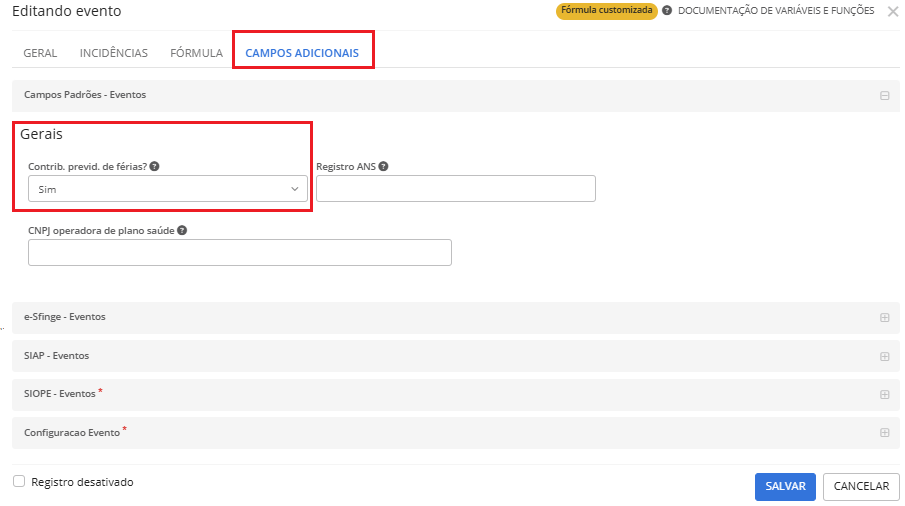Switch to the Geral tab
This screenshot has width=905, height=506.
(40, 53)
